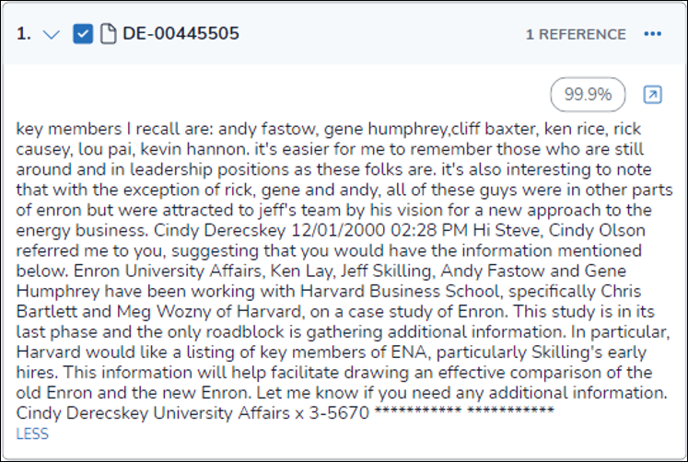
Task: Show the 1 REFERENCE details
Action: (576, 34)
